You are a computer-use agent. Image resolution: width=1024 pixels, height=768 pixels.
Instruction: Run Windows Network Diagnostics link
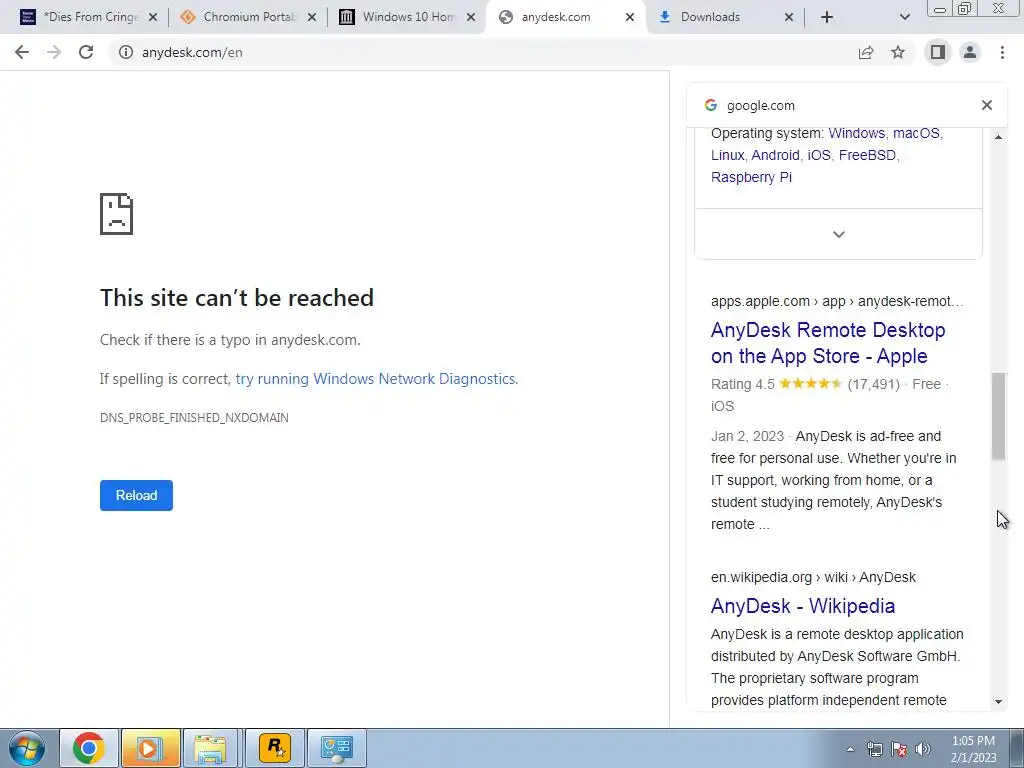pos(377,379)
